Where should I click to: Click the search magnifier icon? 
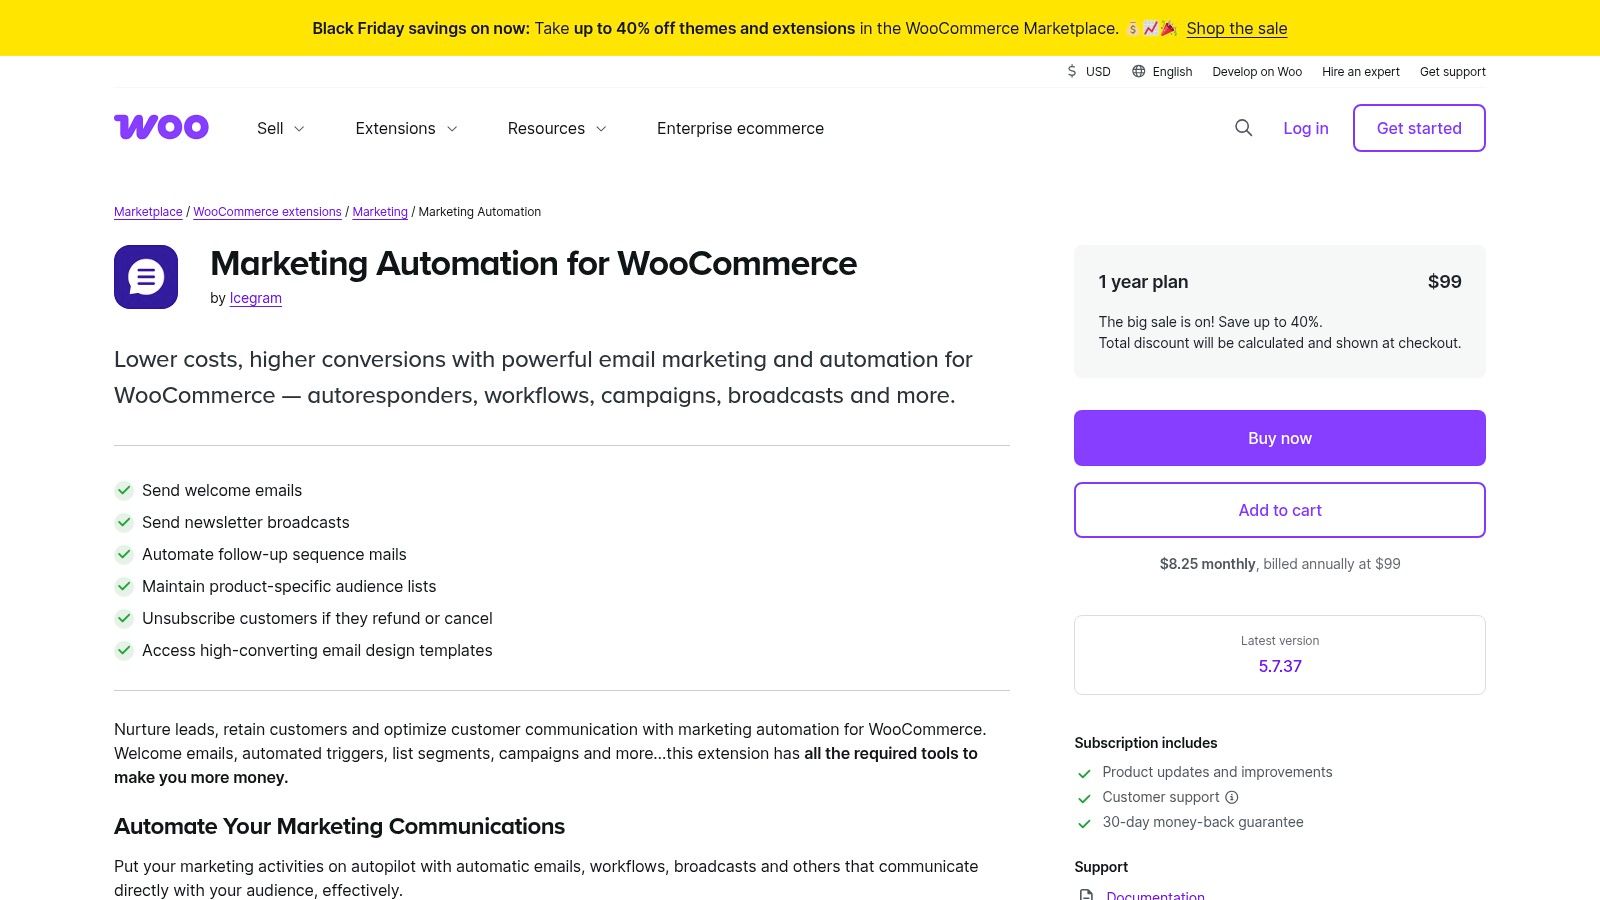point(1243,128)
